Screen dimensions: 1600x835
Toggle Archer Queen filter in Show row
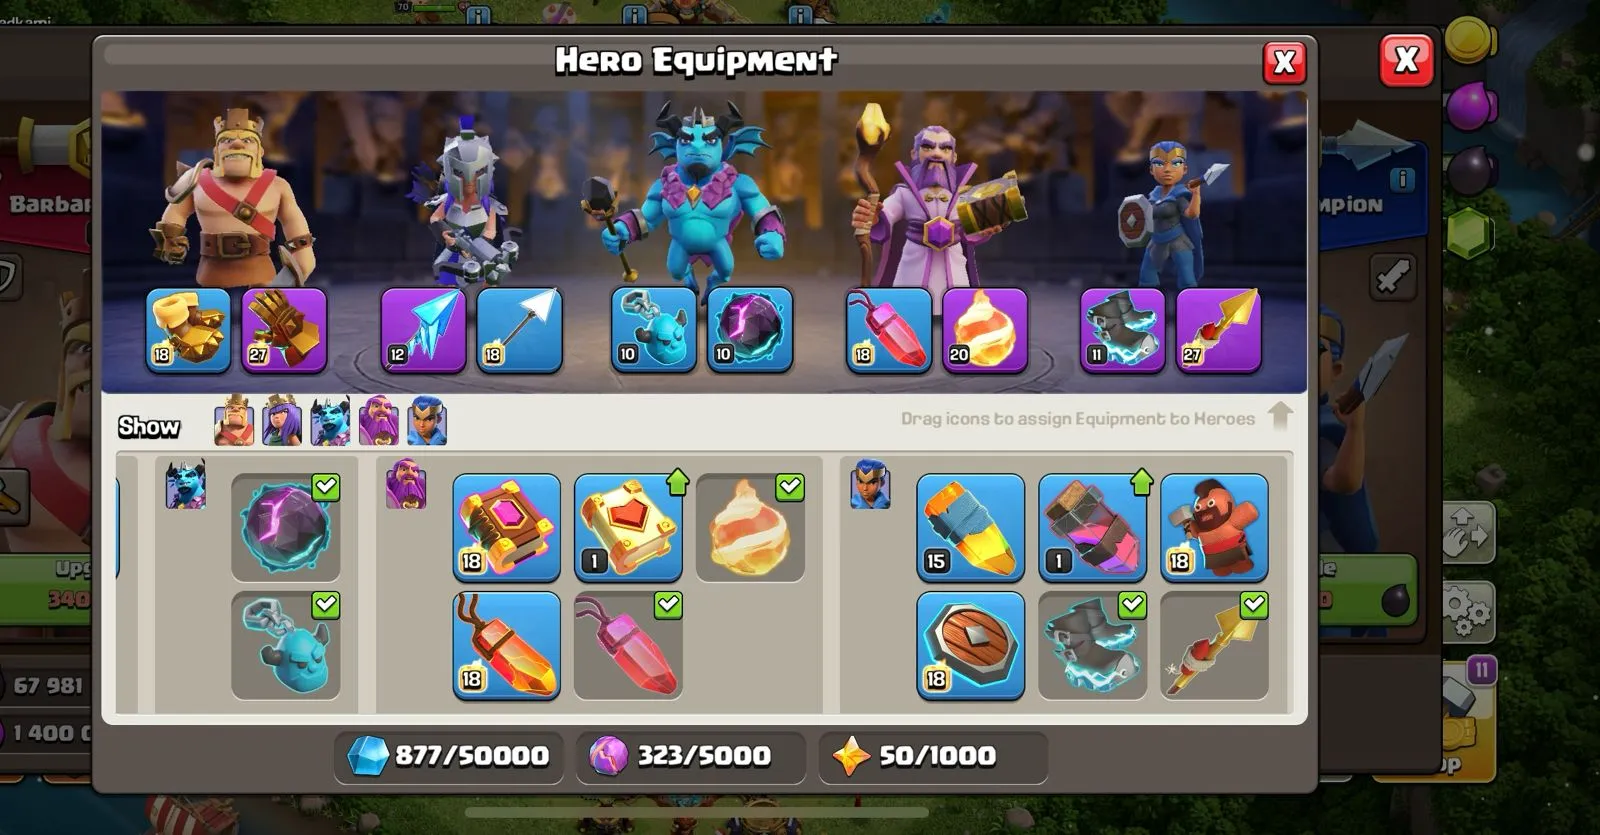(x=282, y=421)
